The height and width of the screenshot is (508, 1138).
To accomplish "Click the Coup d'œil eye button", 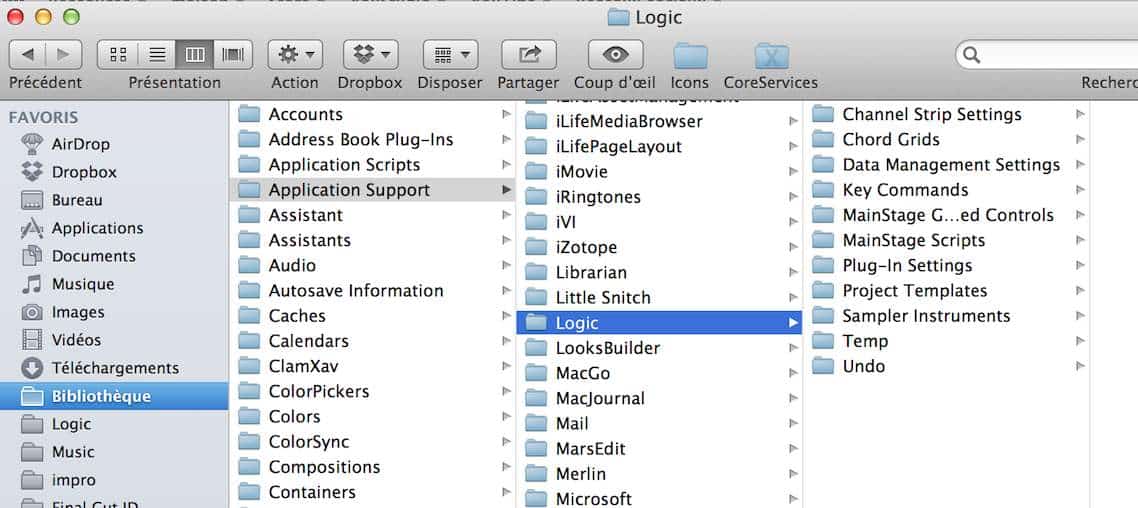I will 615,54.
